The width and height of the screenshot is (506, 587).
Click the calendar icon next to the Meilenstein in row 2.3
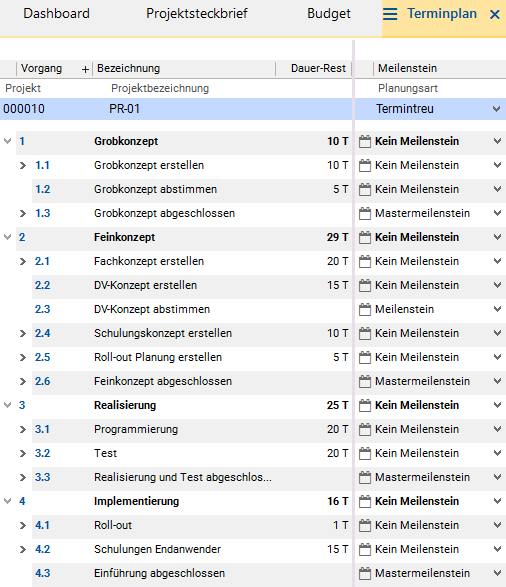tap(365, 309)
